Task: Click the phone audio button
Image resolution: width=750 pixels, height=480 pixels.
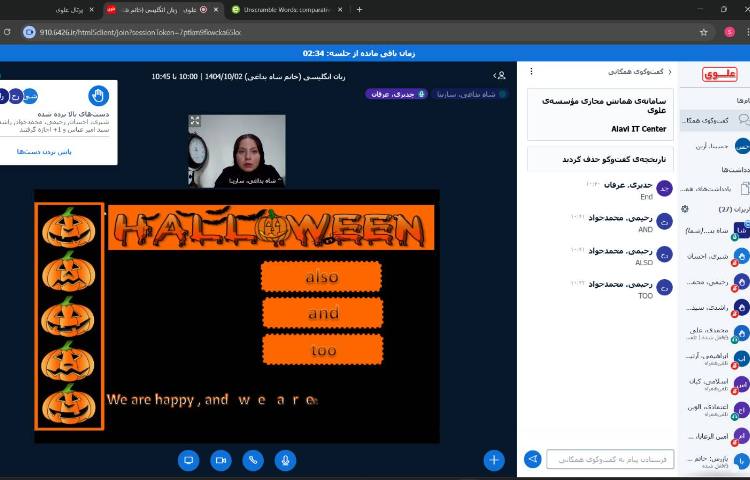Action: point(253,460)
